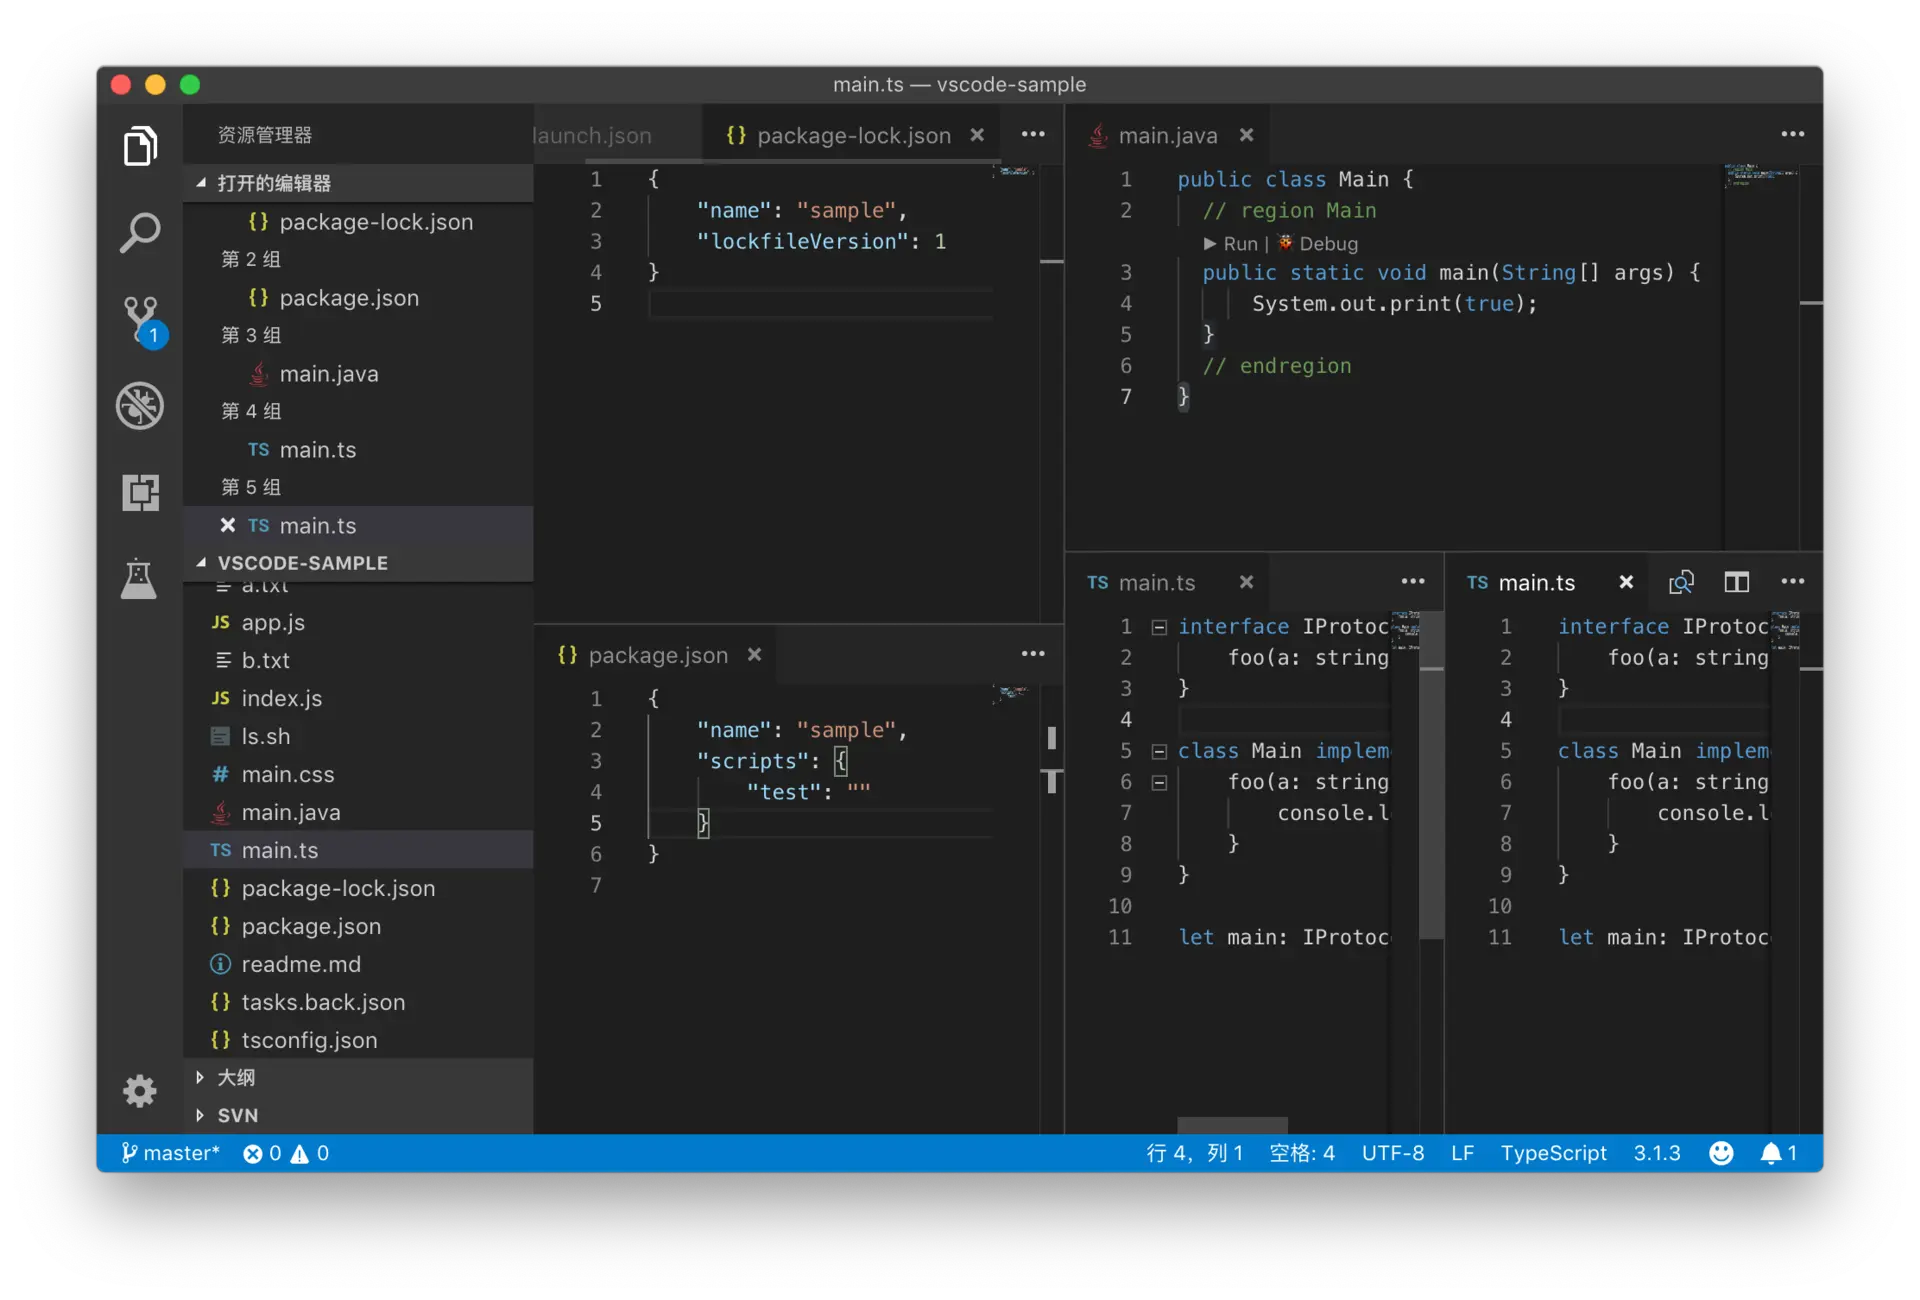Open the Test flask view icon
The height and width of the screenshot is (1300, 1920).
(140, 579)
